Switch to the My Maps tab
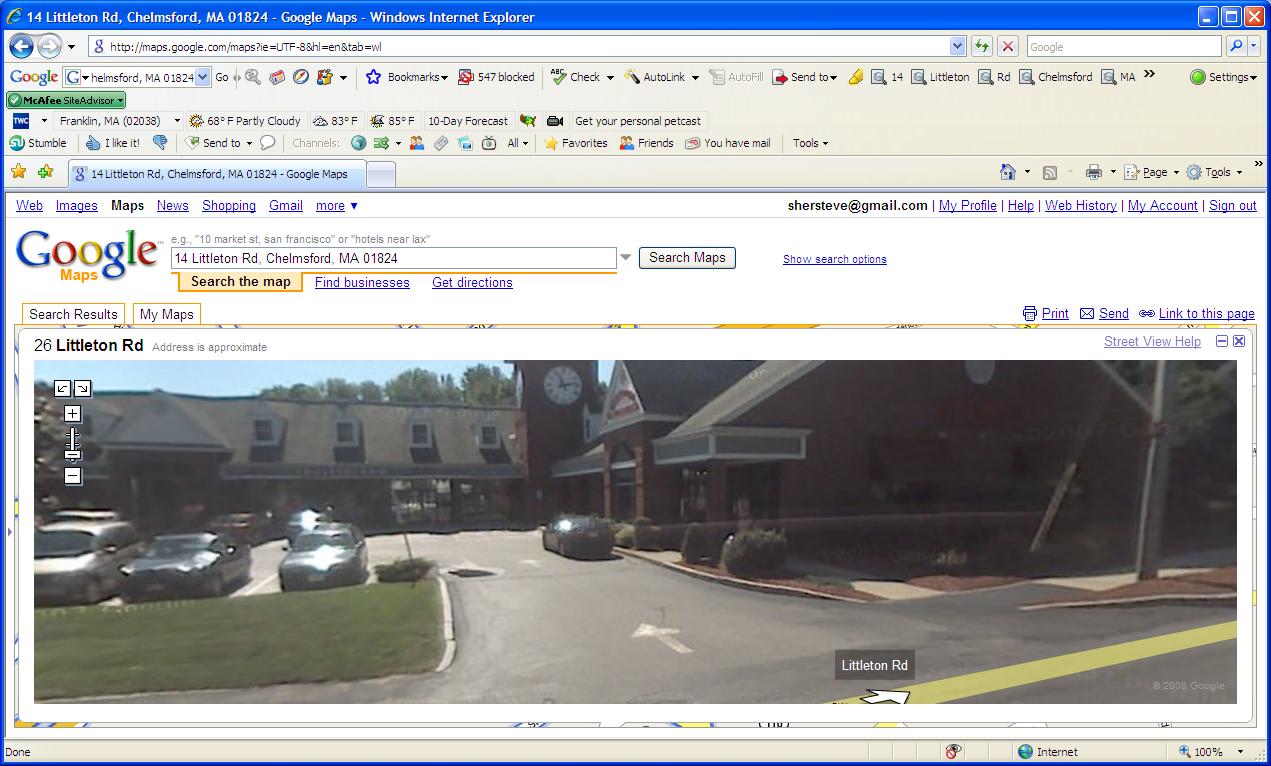The height and width of the screenshot is (766, 1271). click(167, 314)
